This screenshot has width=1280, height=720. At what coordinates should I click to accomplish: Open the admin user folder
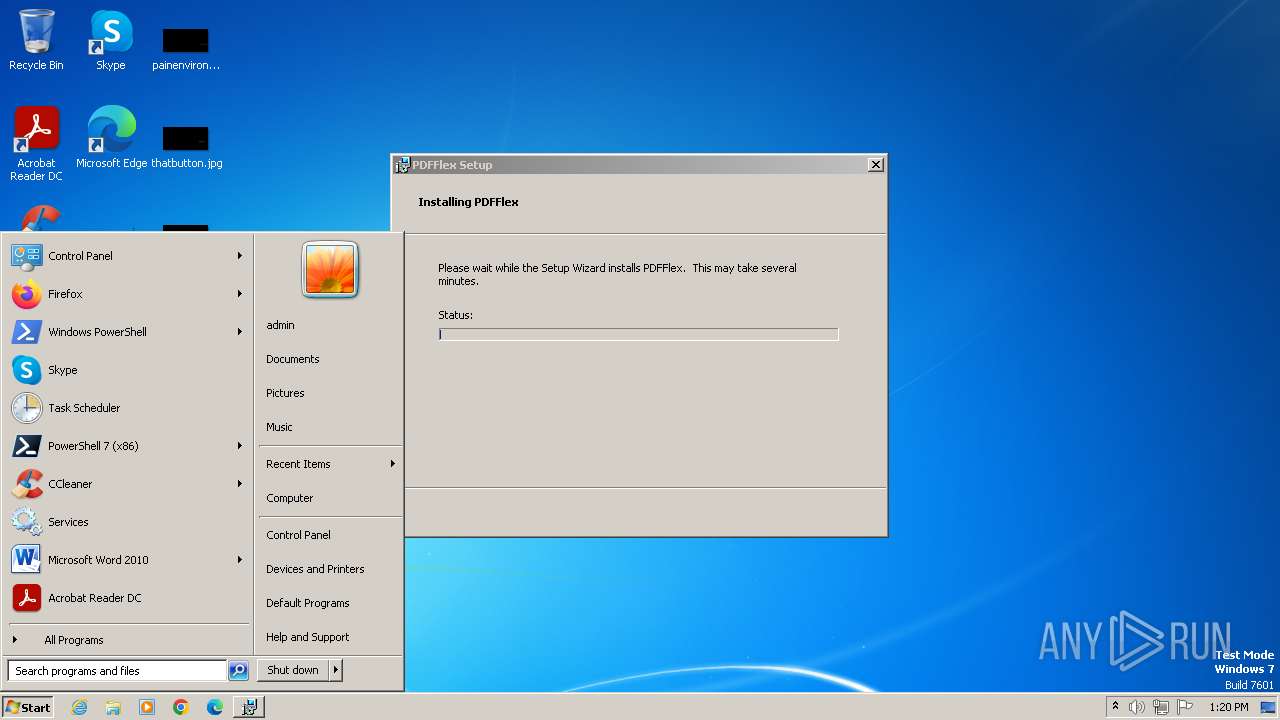click(x=330, y=325)
